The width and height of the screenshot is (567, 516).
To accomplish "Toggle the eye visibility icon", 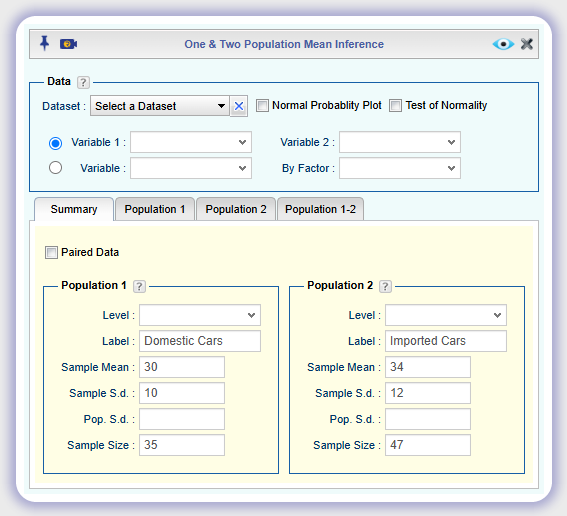I will 503,44.
